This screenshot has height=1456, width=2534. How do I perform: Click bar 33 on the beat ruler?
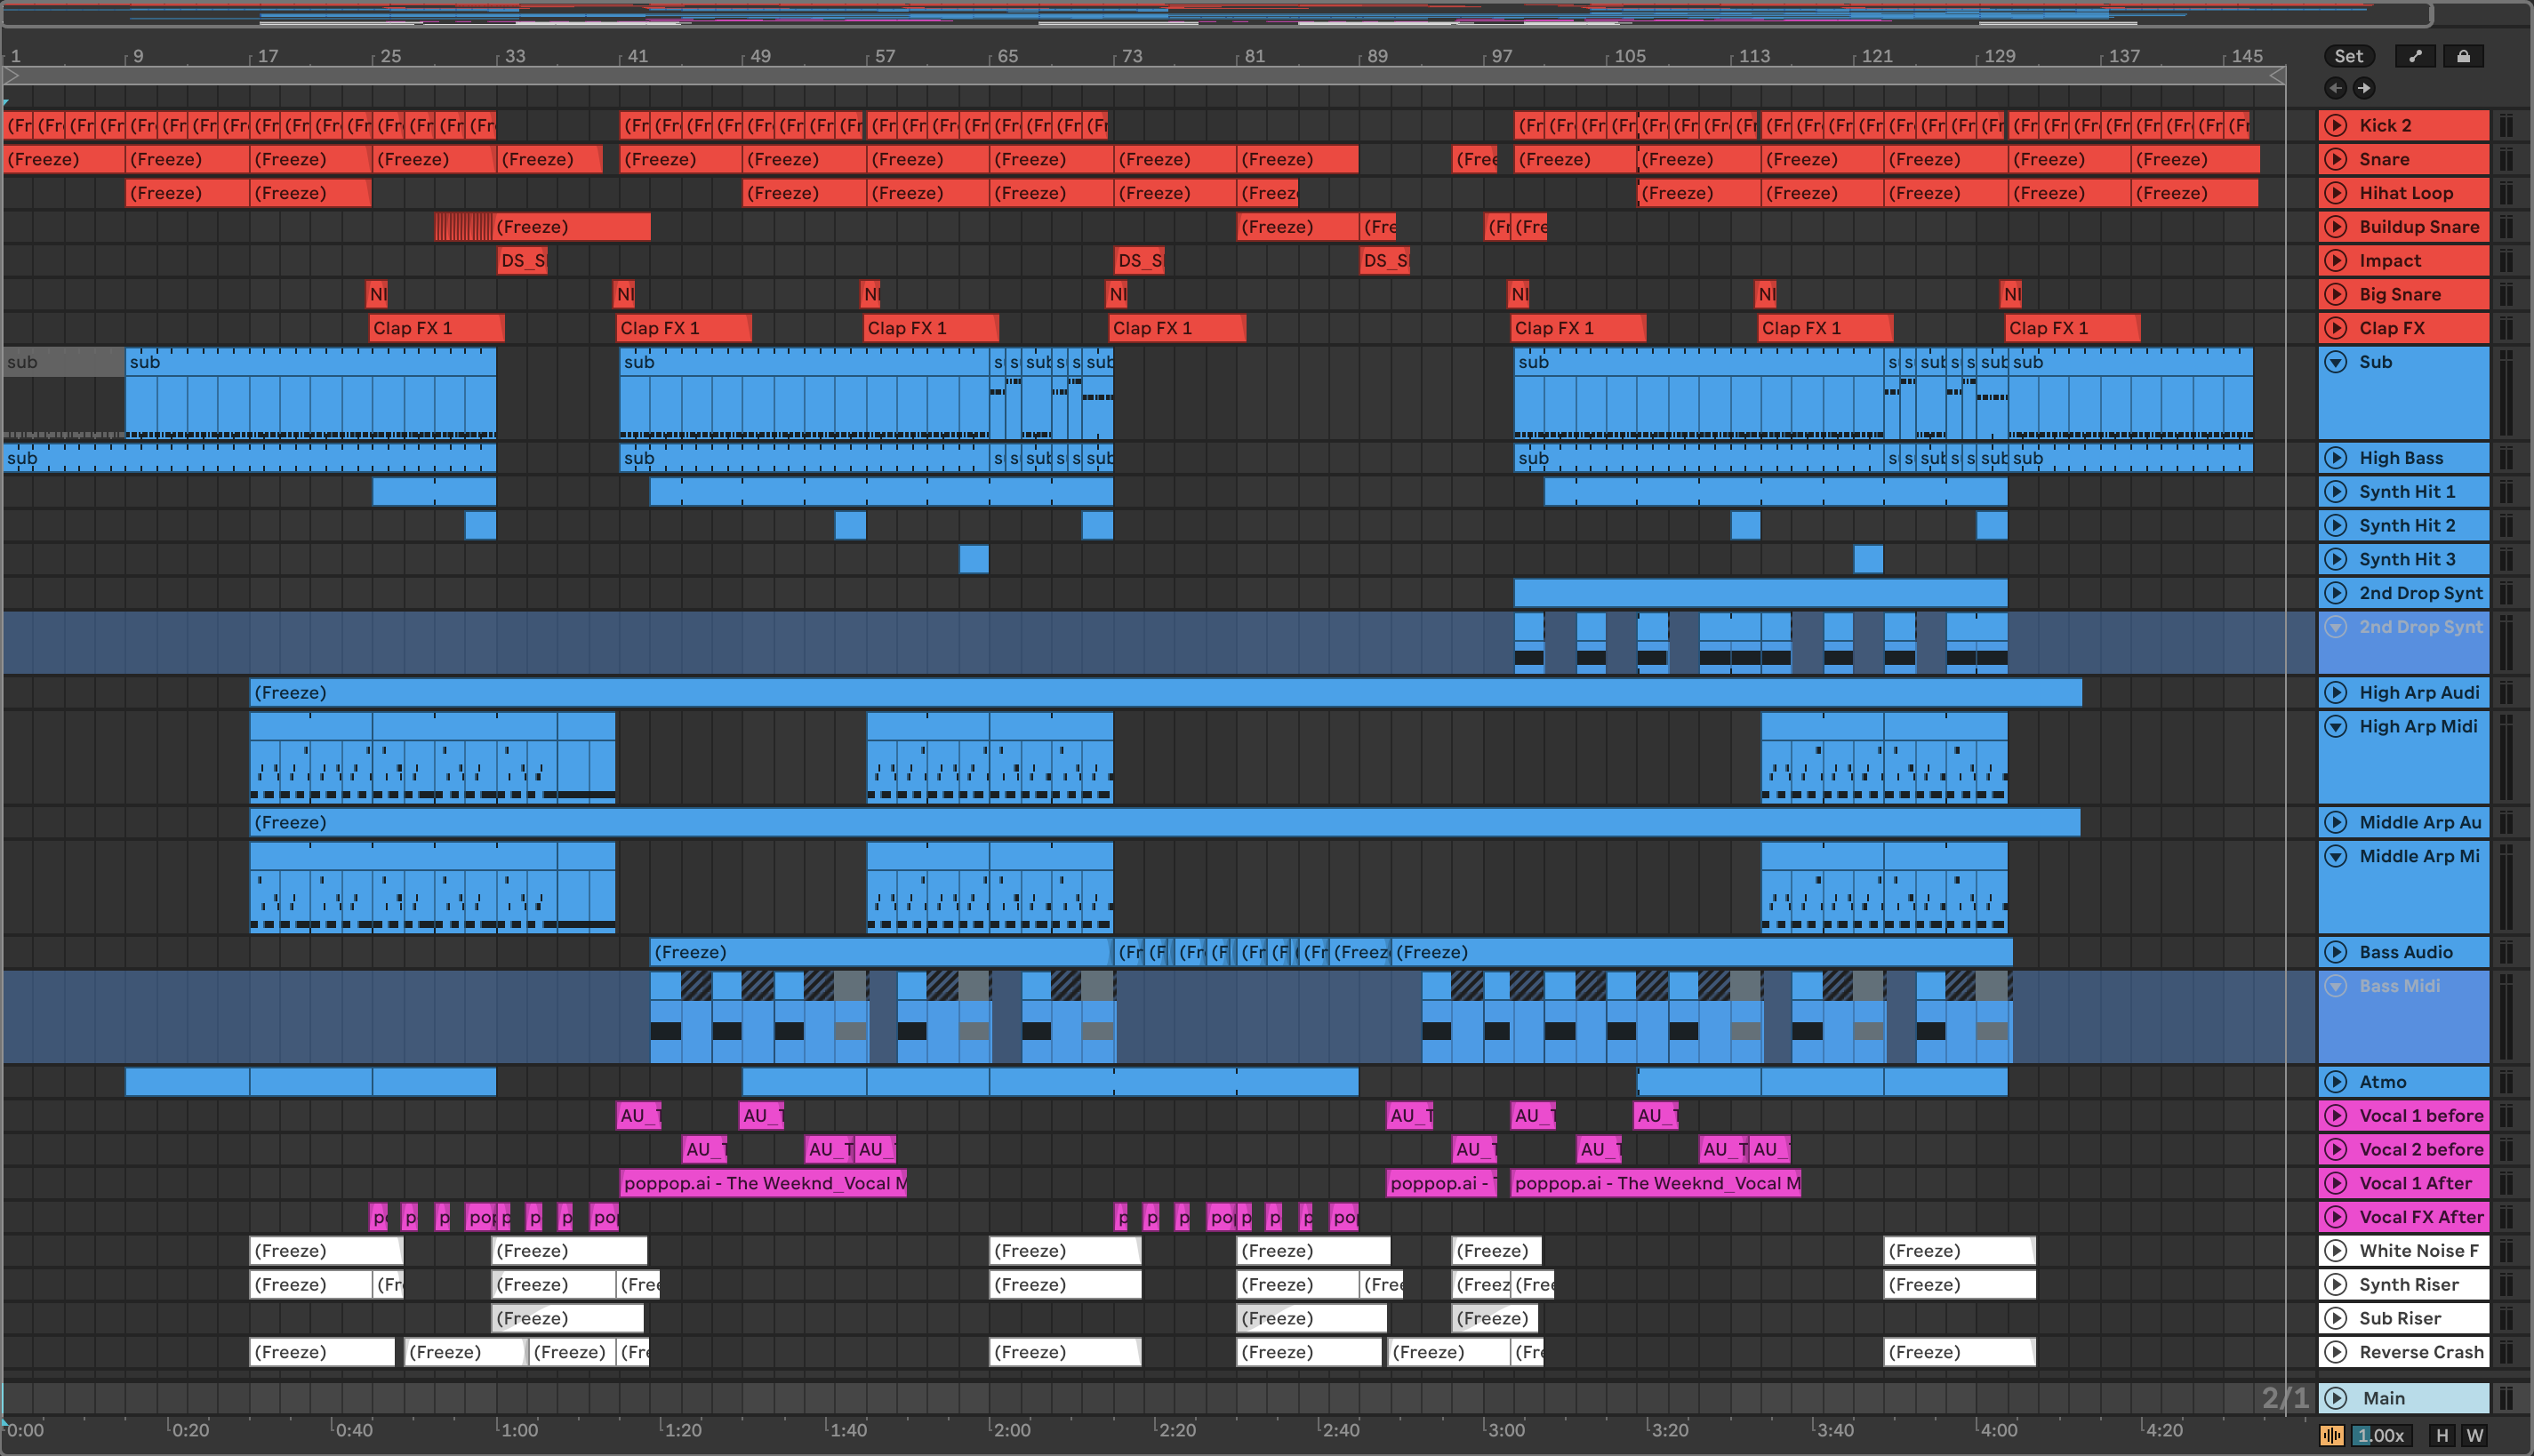coord(514,56)
